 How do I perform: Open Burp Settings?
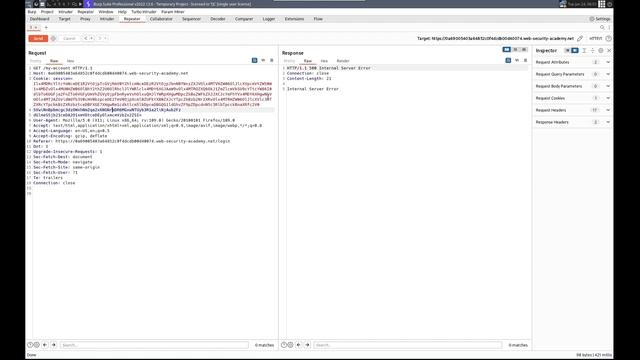click(600, 19)
